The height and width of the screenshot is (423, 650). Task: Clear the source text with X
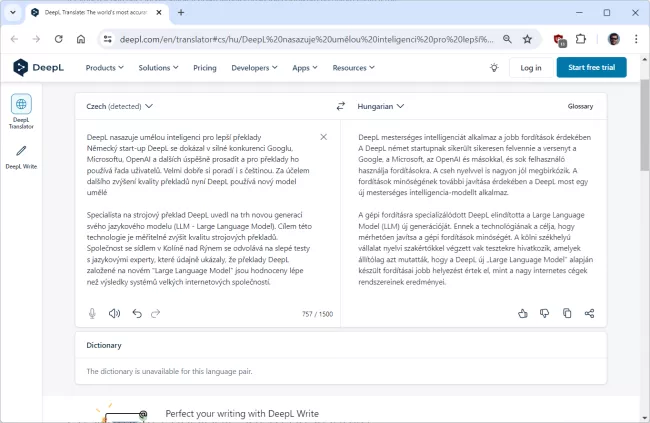point(323,137)
